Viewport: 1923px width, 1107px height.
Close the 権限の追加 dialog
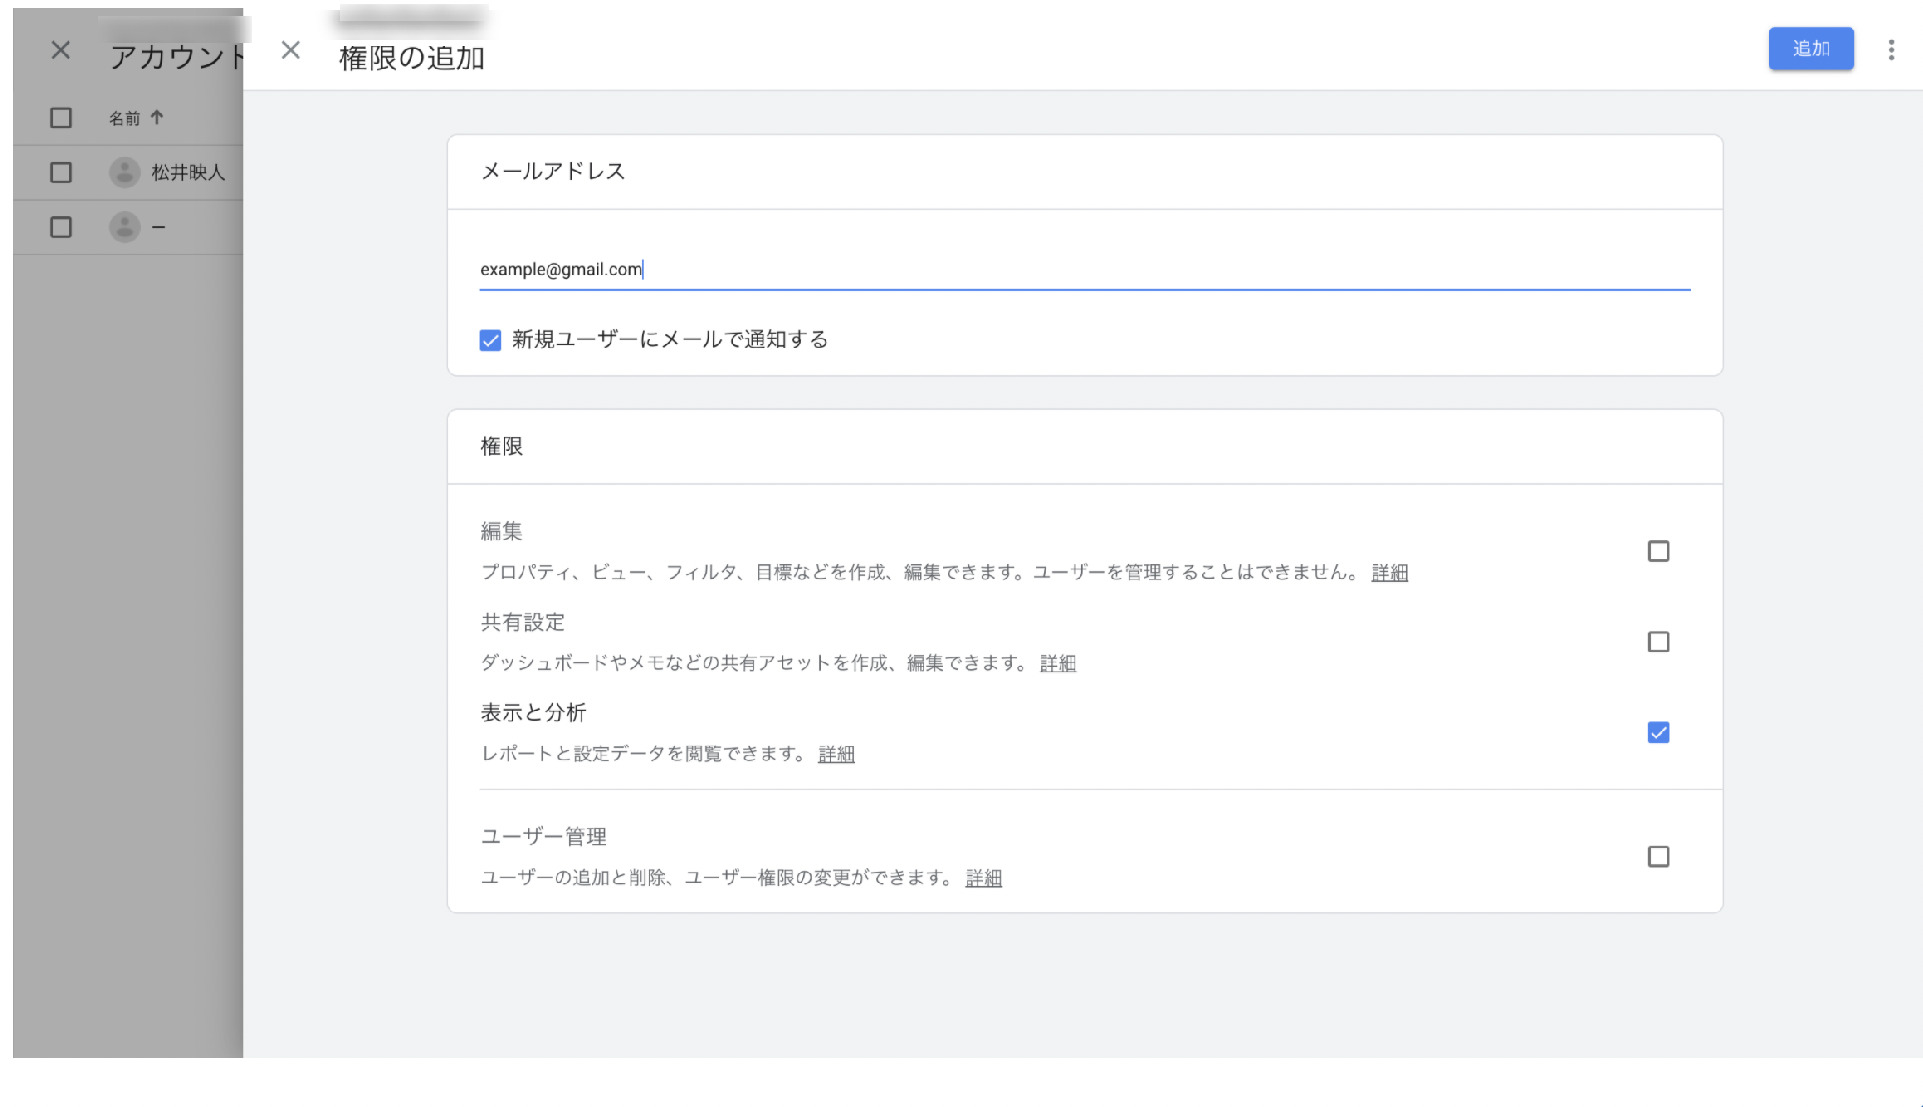291,49
